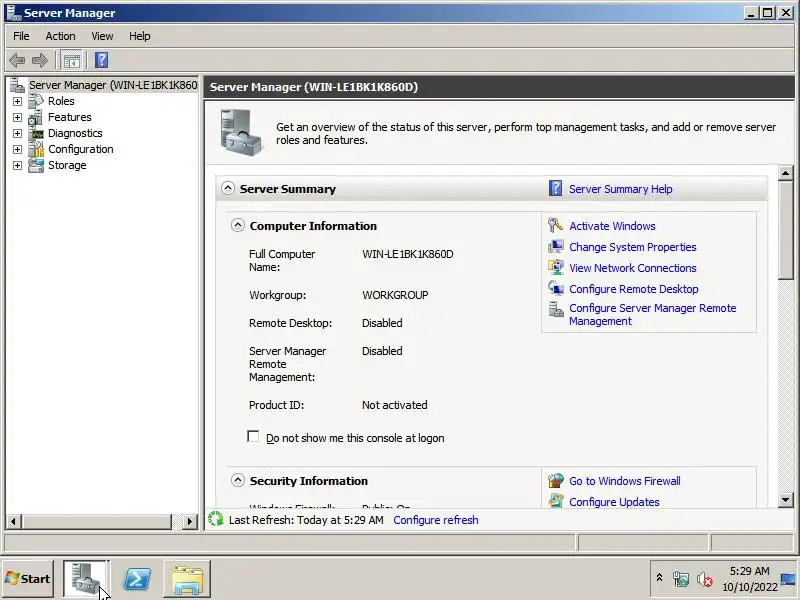
Task: Click the 'Not activated' Product ID value
Action: click(x=395, y=405)
